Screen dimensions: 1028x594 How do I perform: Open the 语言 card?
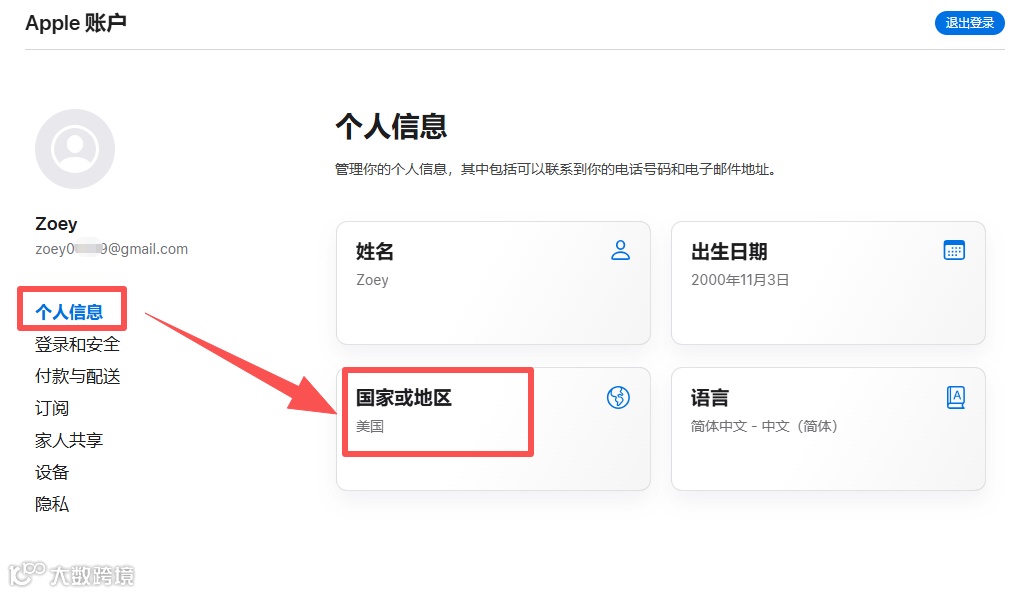(x=828, y=429)
